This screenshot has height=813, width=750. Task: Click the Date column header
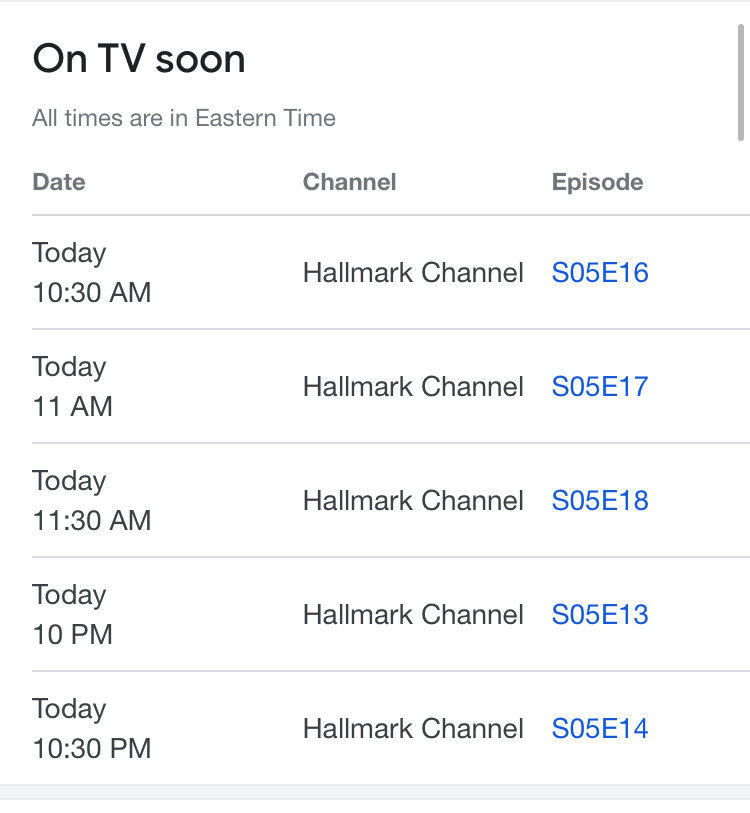[59, 182]
